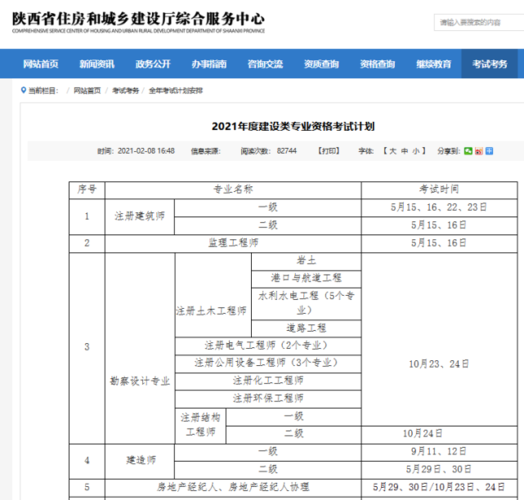Click the 序号 table header
Image resolution: width=524 pixels, height=500 pixels.
(x=87, y=190)
